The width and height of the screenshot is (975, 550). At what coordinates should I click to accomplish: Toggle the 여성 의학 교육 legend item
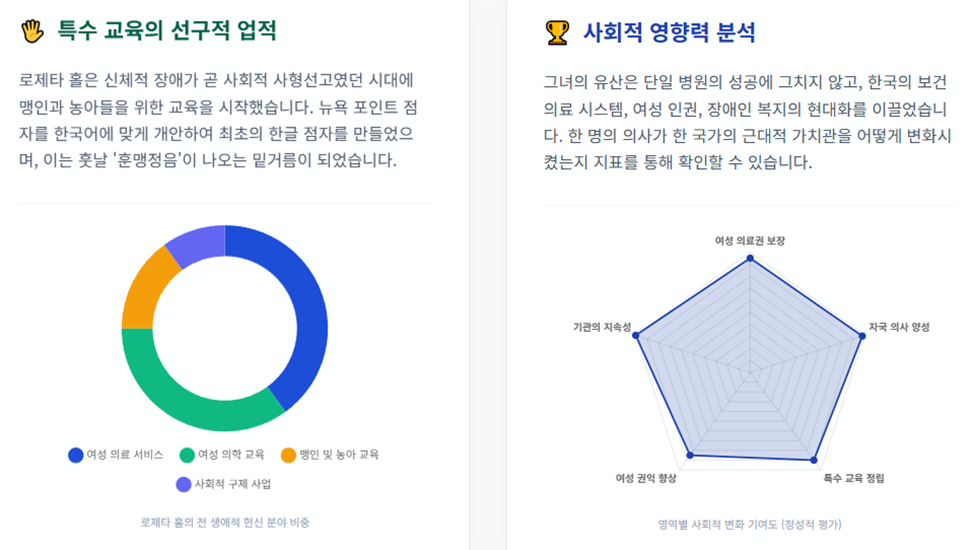pos(222,455)
